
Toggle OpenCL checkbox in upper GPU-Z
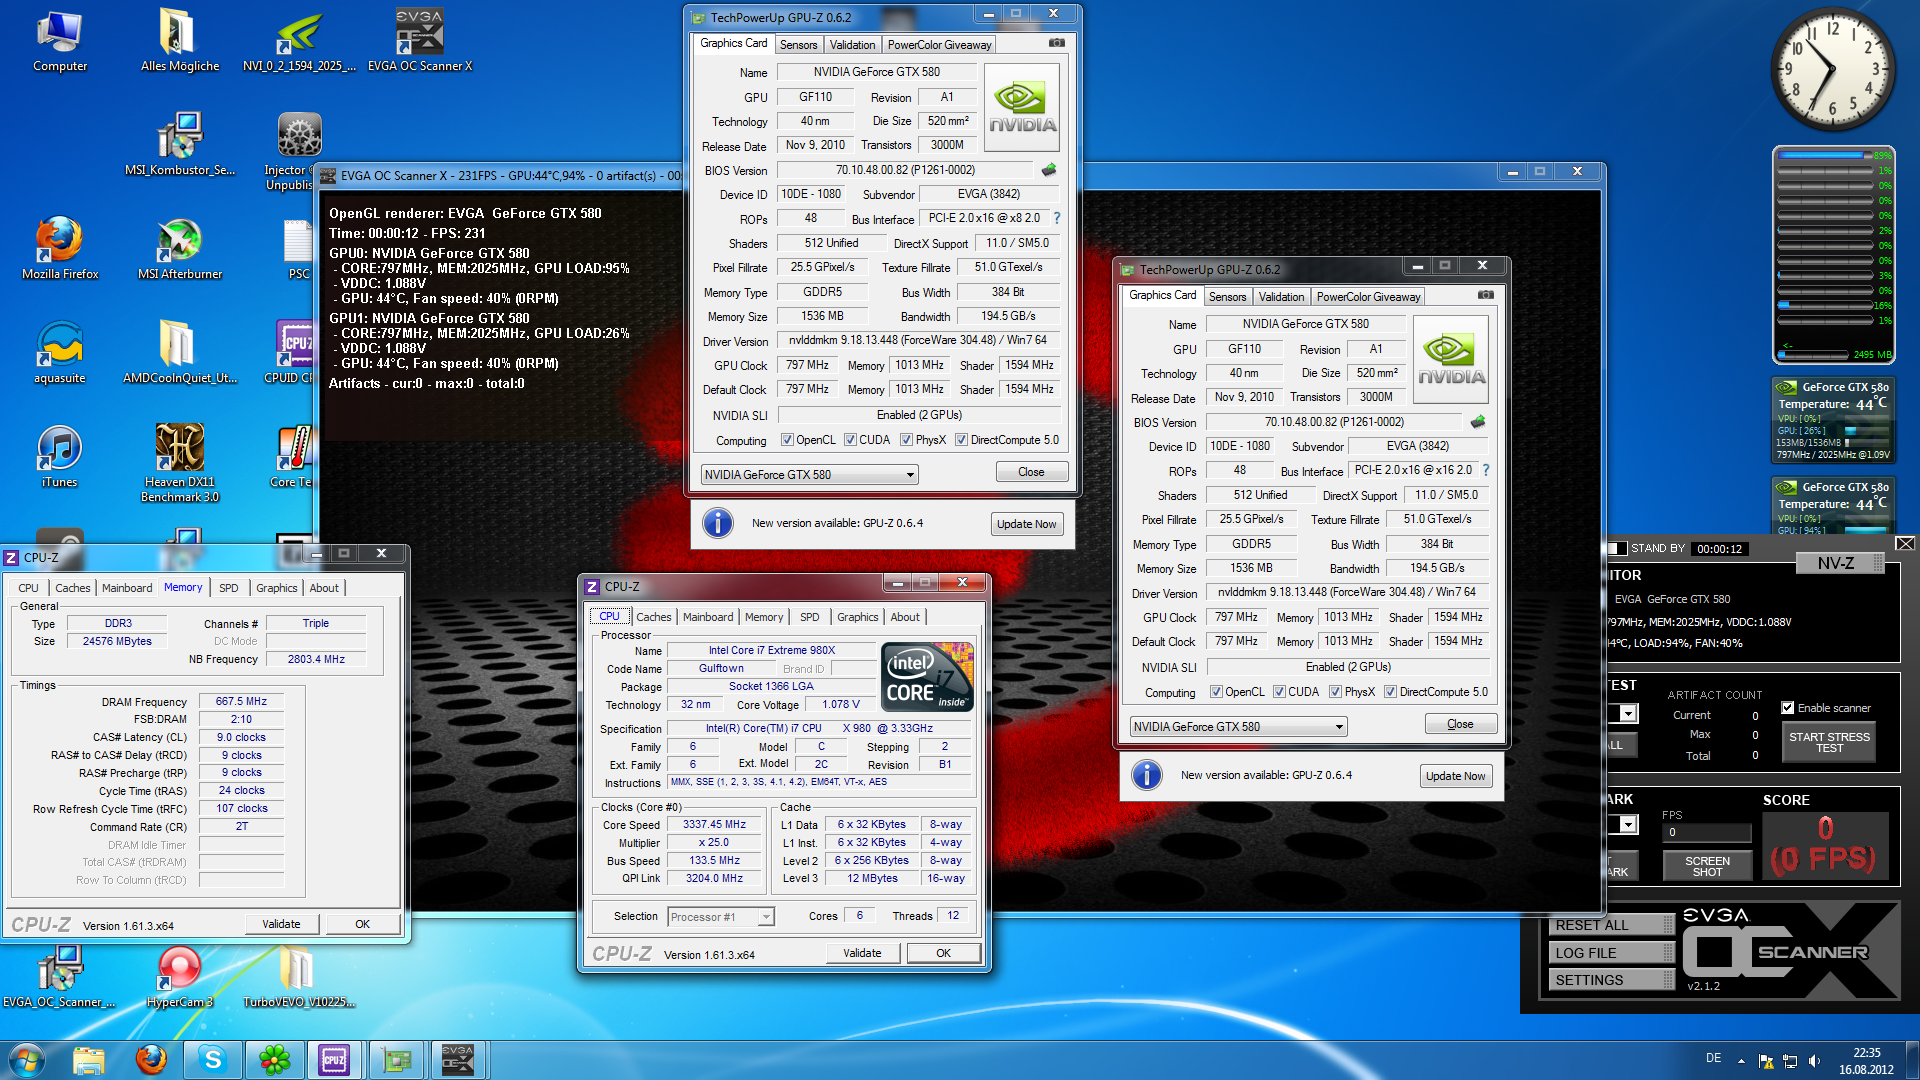tap(787, 440)
